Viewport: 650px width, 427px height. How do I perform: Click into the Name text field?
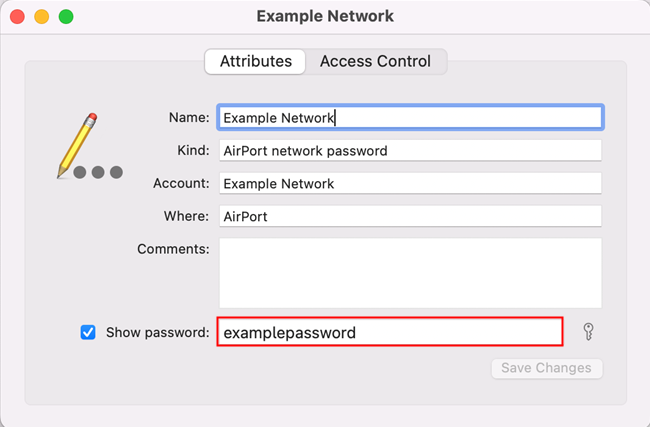click(x=410, y=117)
